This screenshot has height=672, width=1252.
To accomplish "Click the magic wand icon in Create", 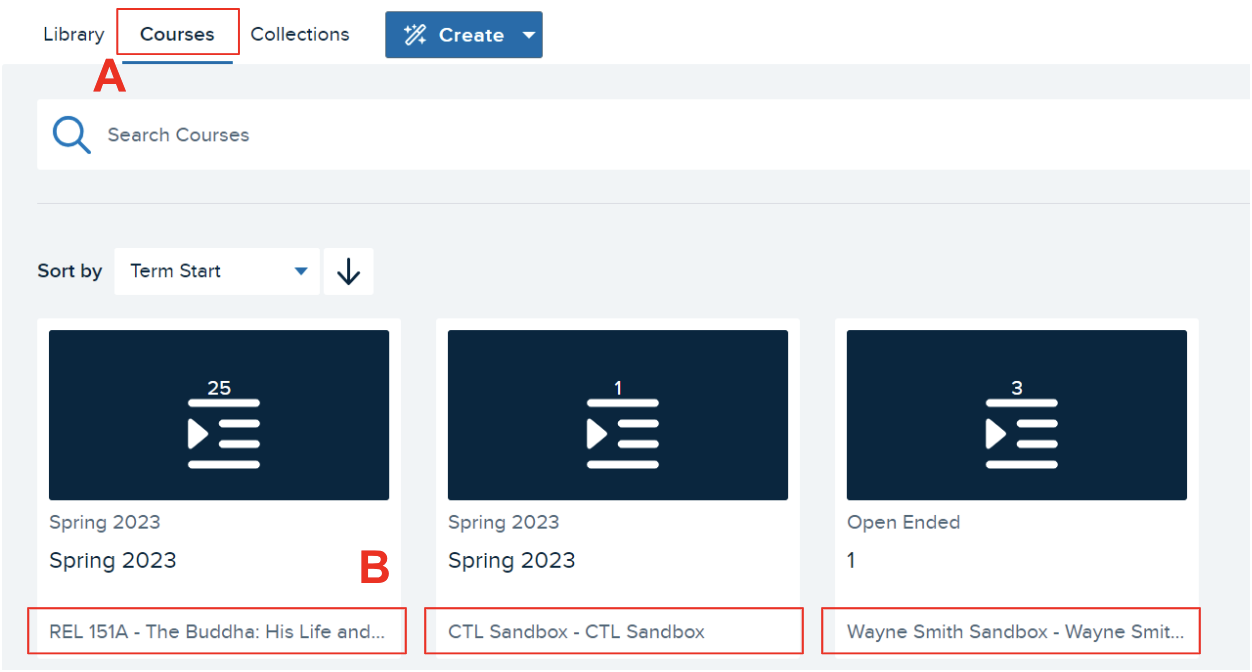I will click(415, 35).
